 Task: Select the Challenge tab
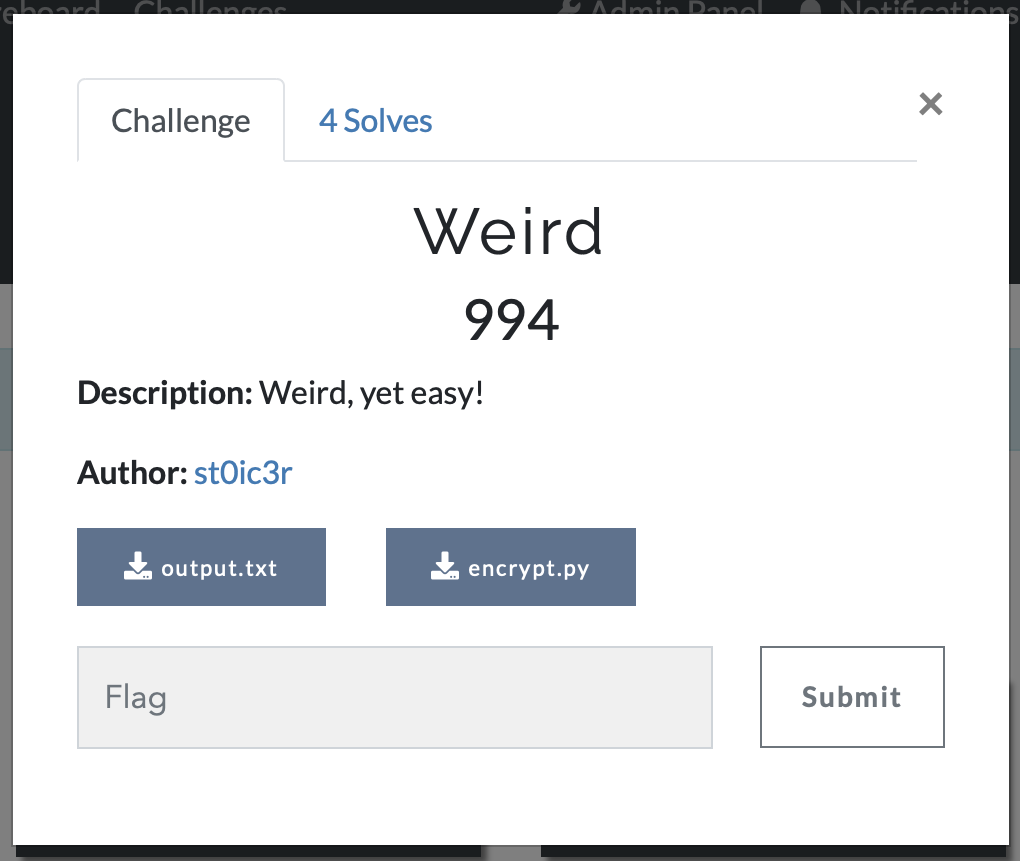[181, 121]
